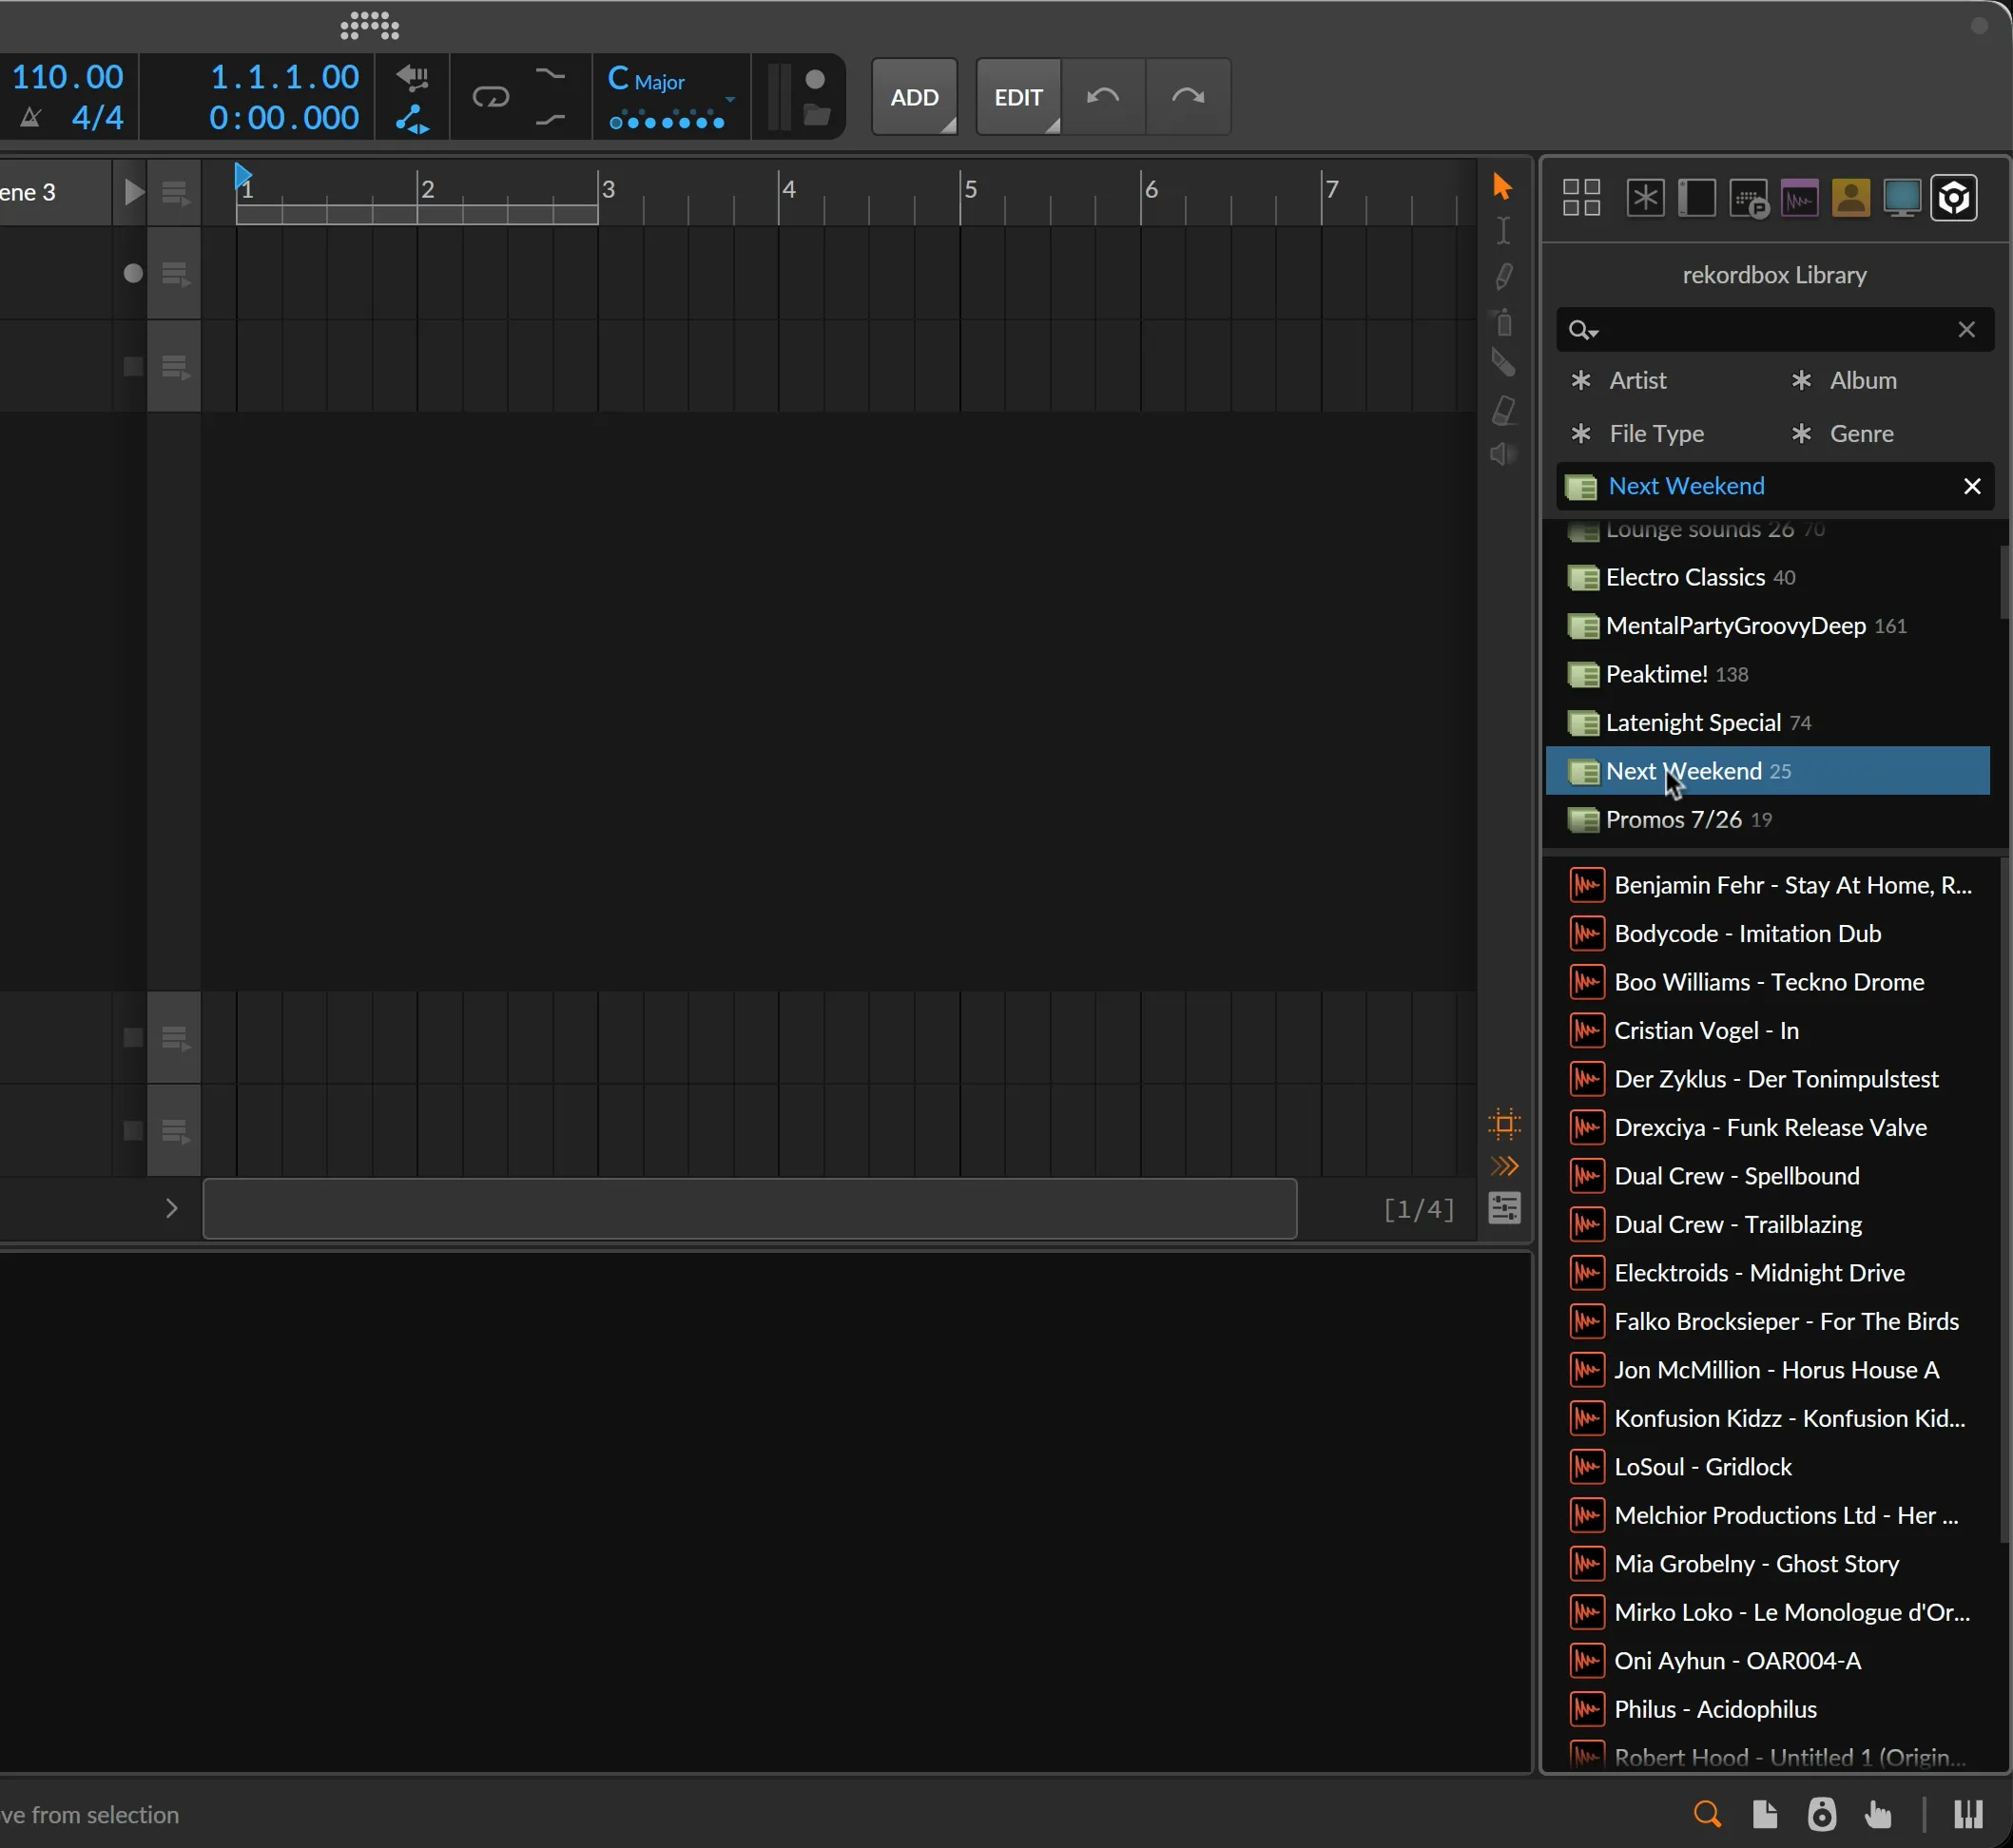Open the Album filter
2013x1848 pixels.
point(1862,380)
